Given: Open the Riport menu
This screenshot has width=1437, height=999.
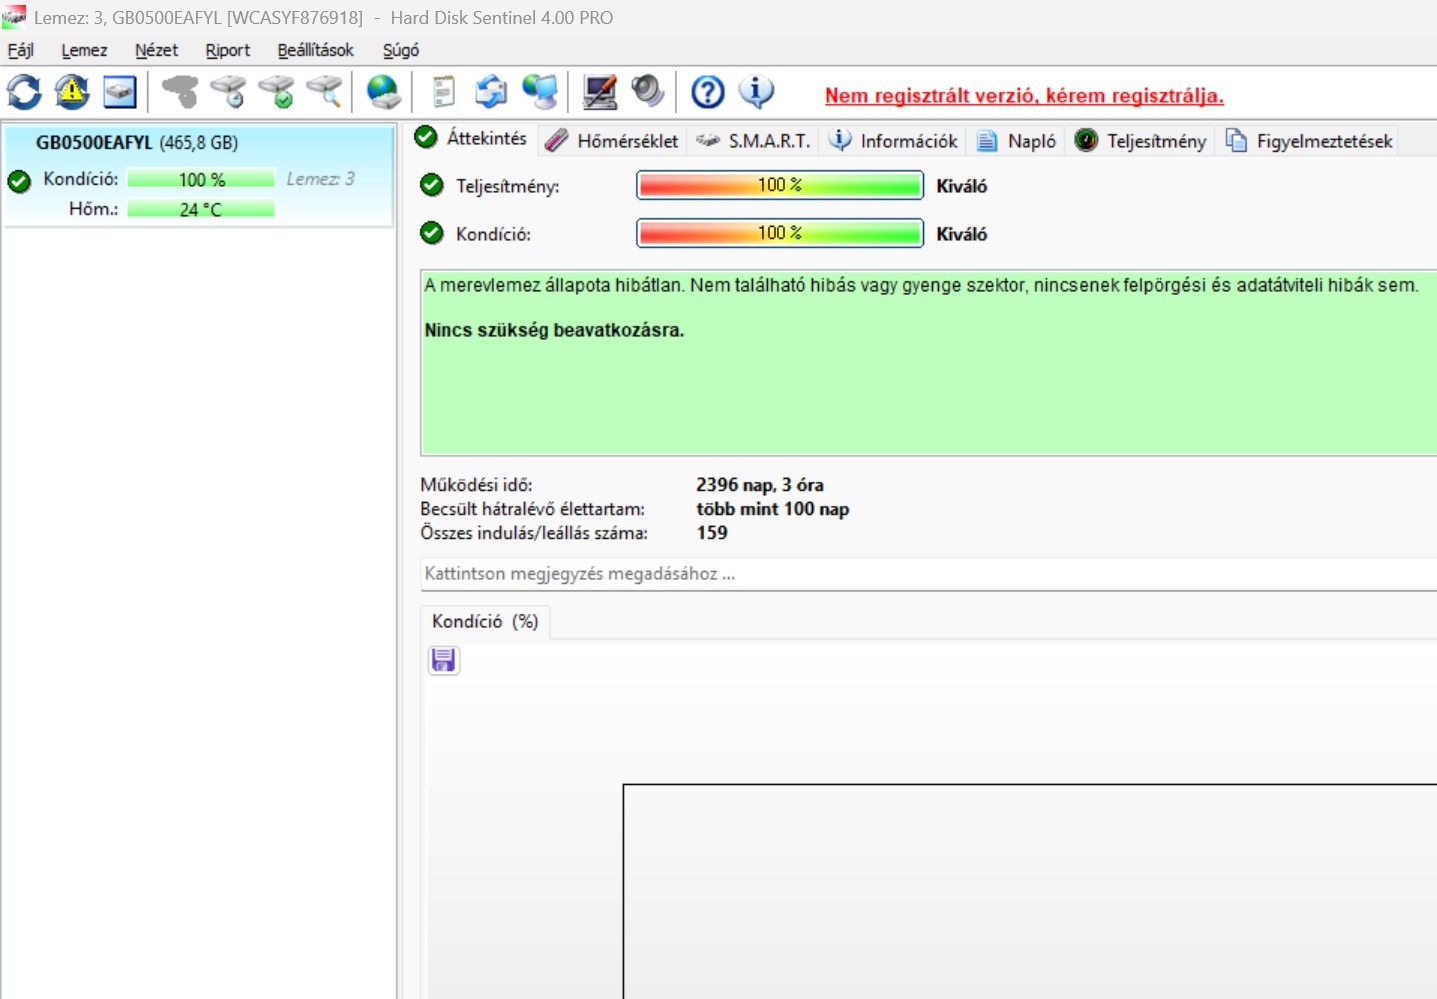Looking at the screenshot, I should click(x=228, y=50).
